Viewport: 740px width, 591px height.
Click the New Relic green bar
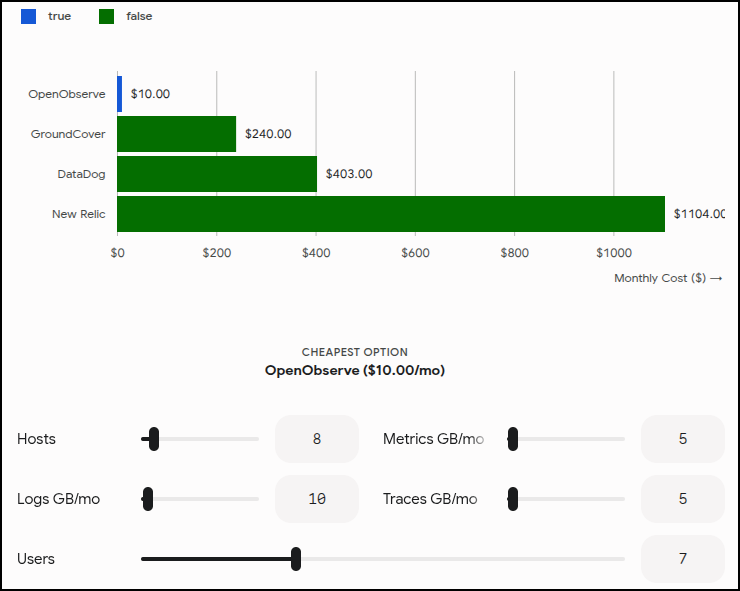pyautogui.click(x=391, y=214)
